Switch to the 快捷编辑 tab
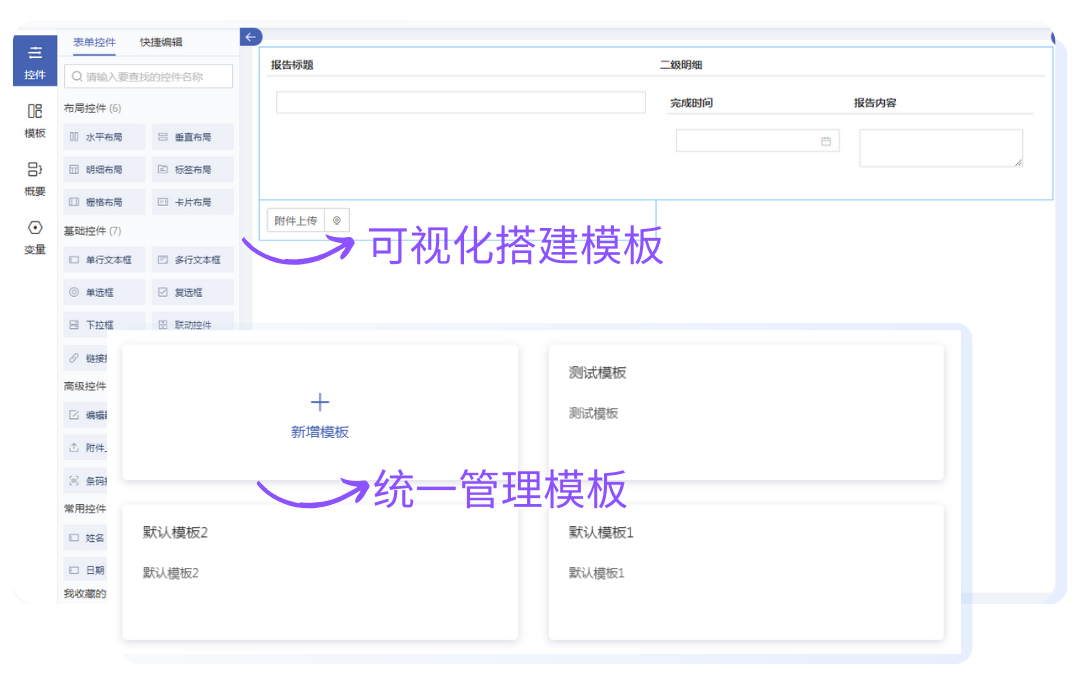The image size is (1080, 700). (x=161, y=42)
